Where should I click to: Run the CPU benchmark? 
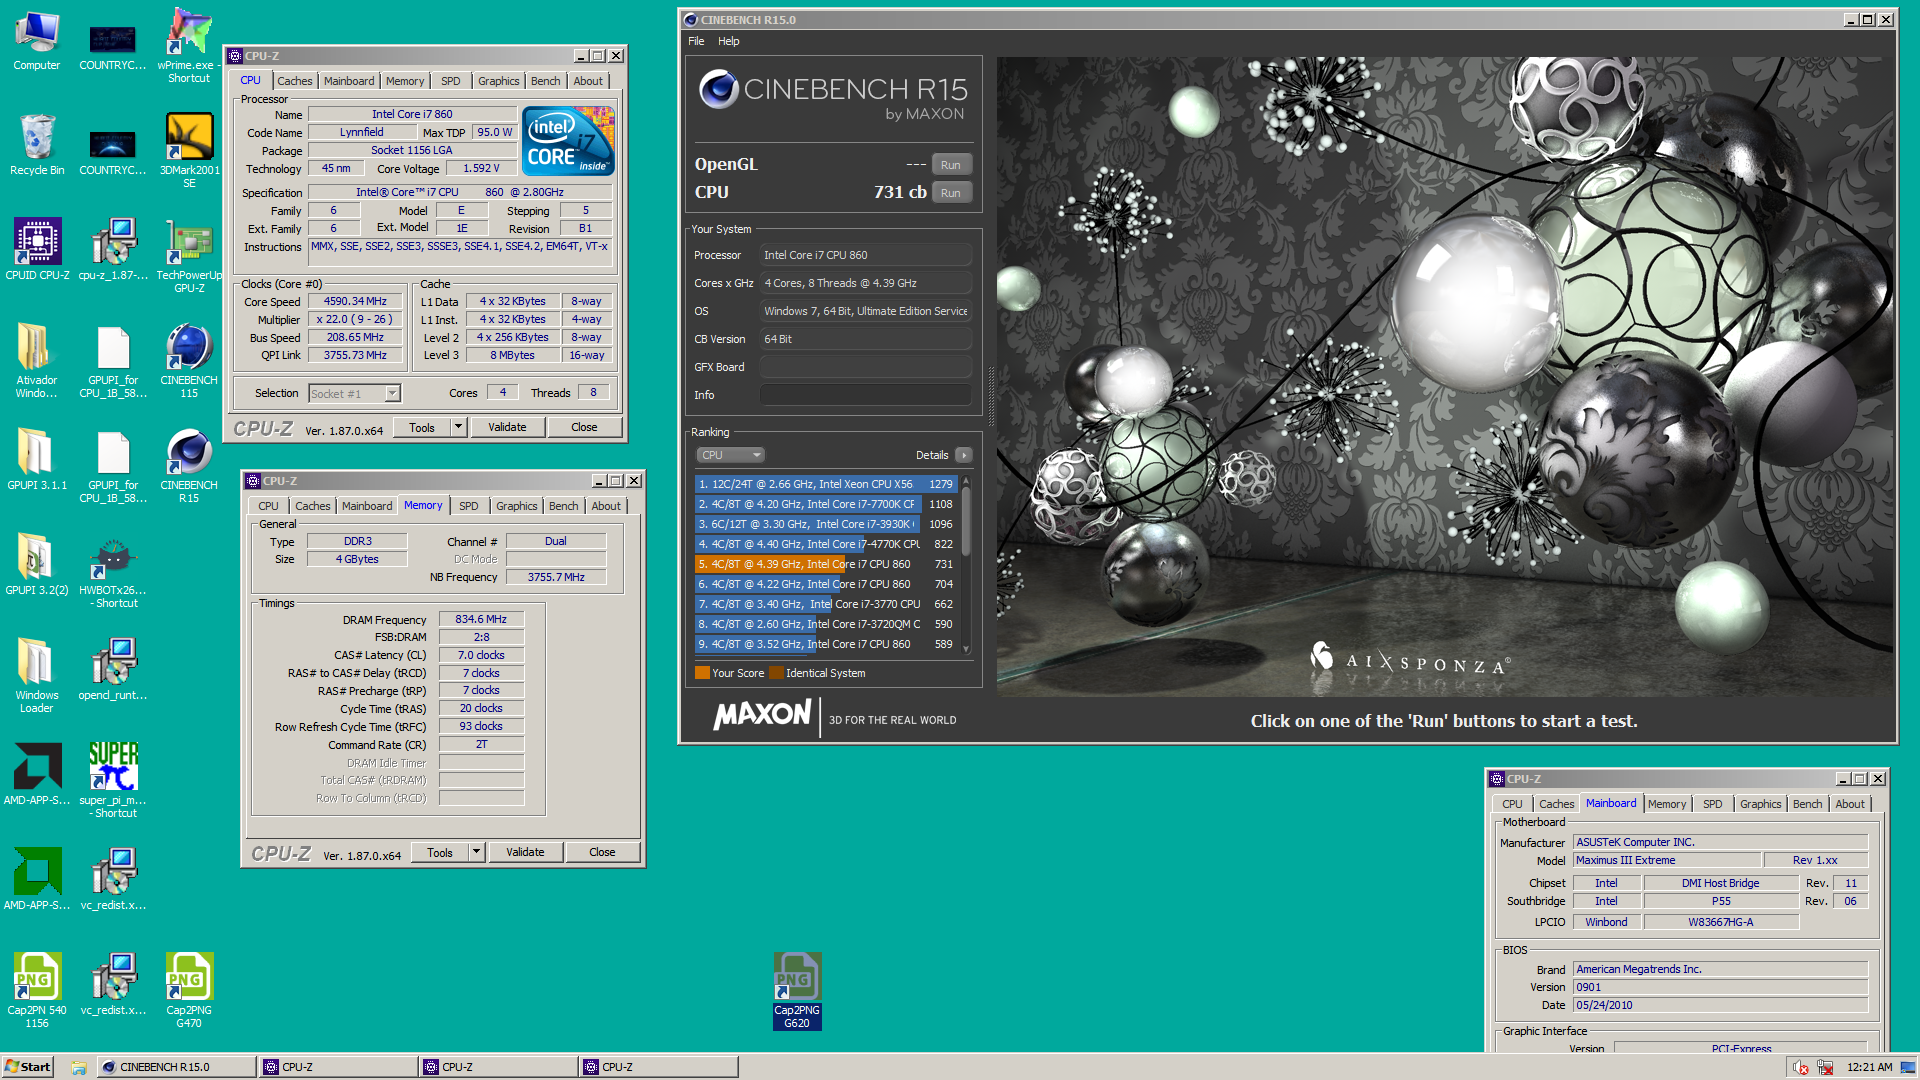[x=951, y=193]
